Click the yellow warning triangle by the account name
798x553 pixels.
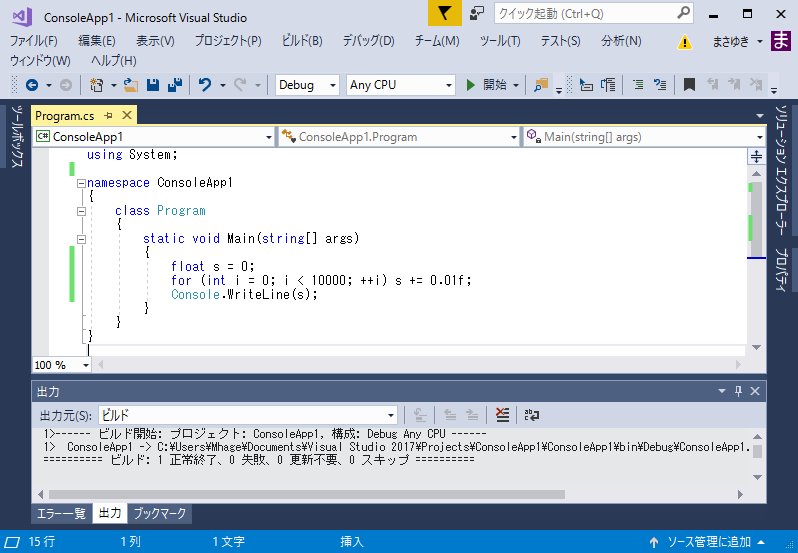[x=685, y=42]
